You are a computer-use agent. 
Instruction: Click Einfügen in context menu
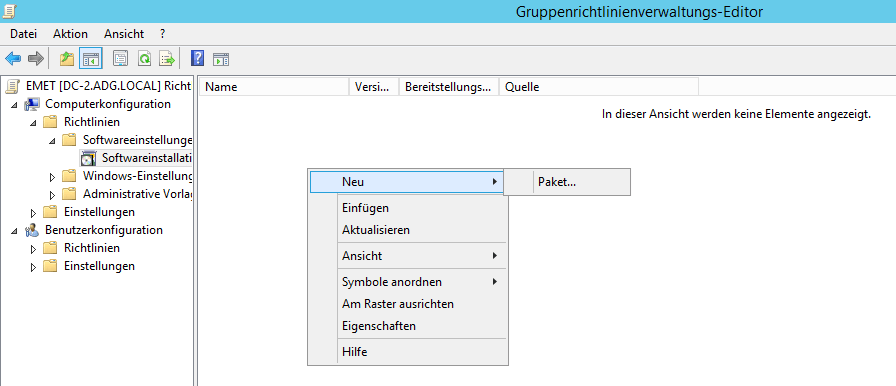coord(407,208)
